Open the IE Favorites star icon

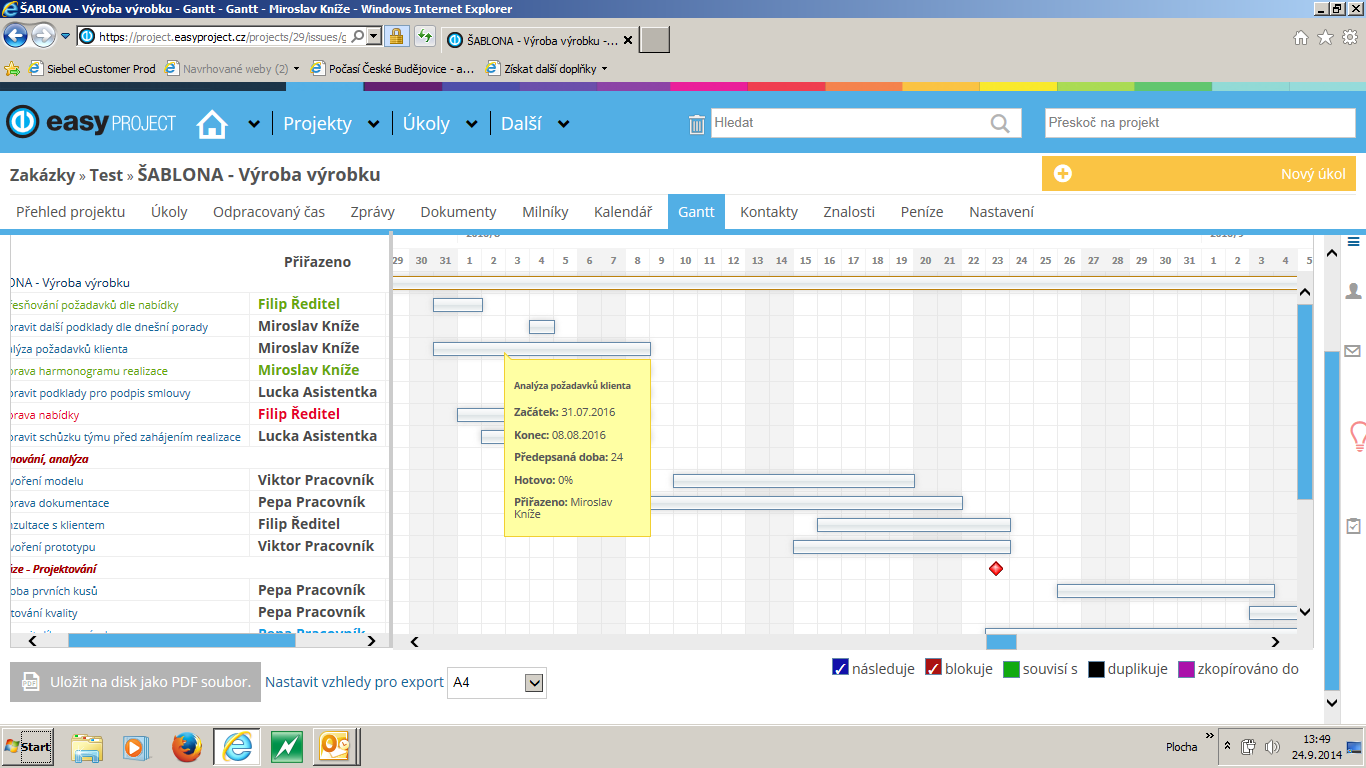[1325, 37]
